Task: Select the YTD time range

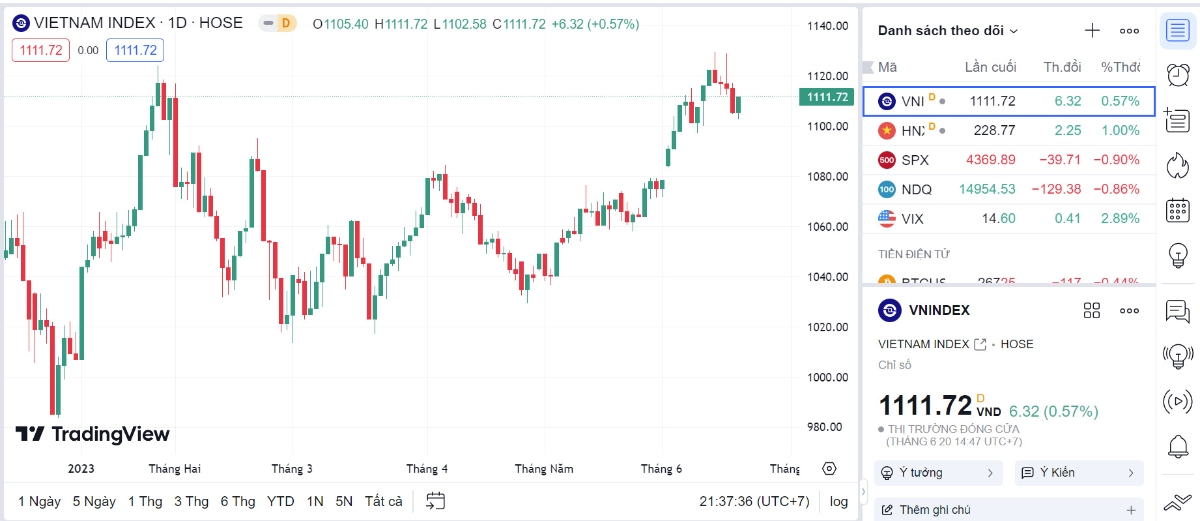Action: 281,501
